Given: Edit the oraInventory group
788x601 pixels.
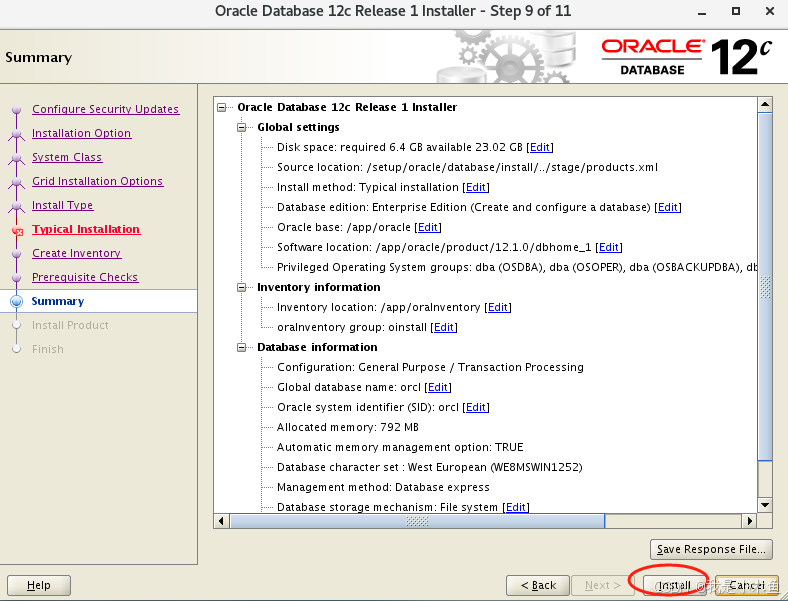Looking at the screenshot, I should tap(444, 327).
